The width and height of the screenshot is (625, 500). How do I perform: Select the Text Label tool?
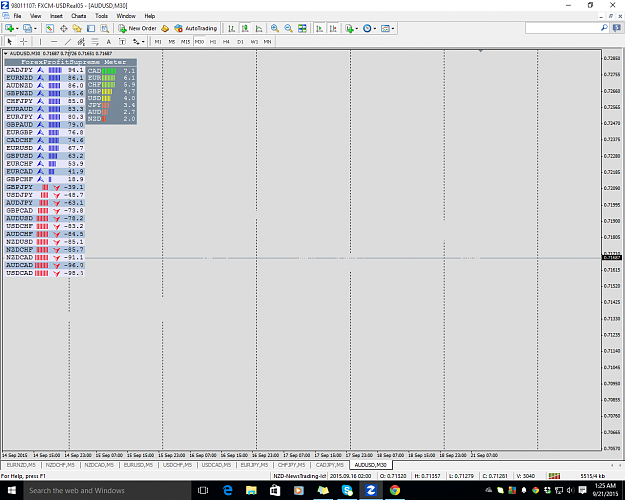click(x=122, y=41)
